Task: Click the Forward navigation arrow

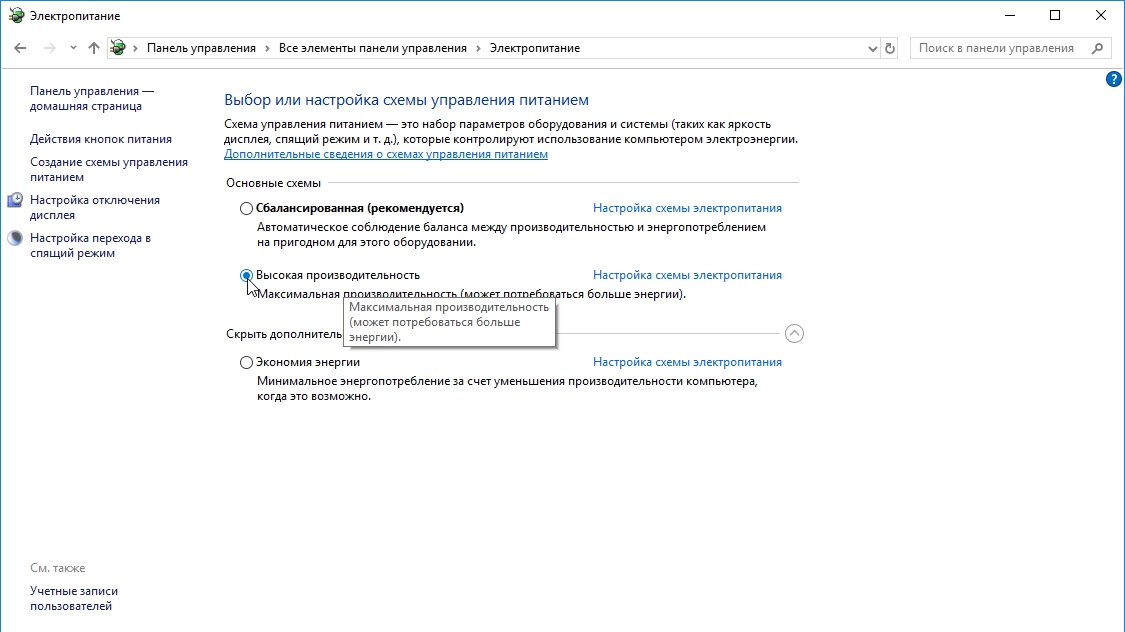Action: (x=50, y=48)
